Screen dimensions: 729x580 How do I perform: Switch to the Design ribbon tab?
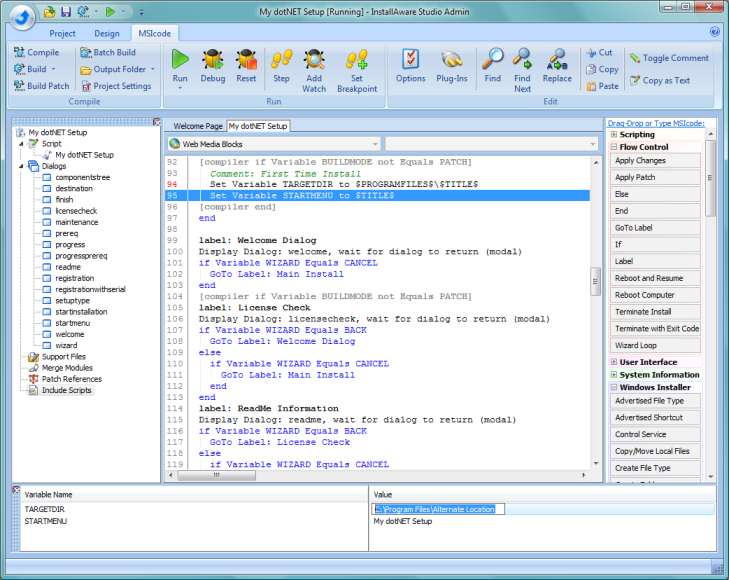click(106, 33)
